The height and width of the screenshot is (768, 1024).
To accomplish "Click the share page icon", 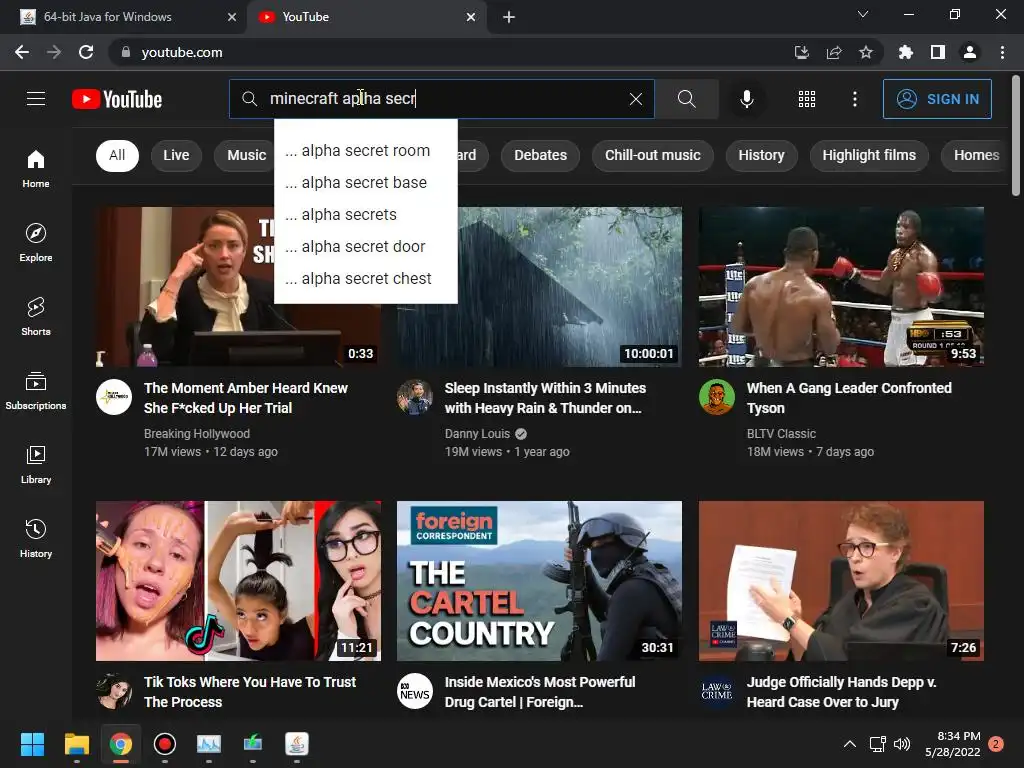I will click(x=834, y=52).
